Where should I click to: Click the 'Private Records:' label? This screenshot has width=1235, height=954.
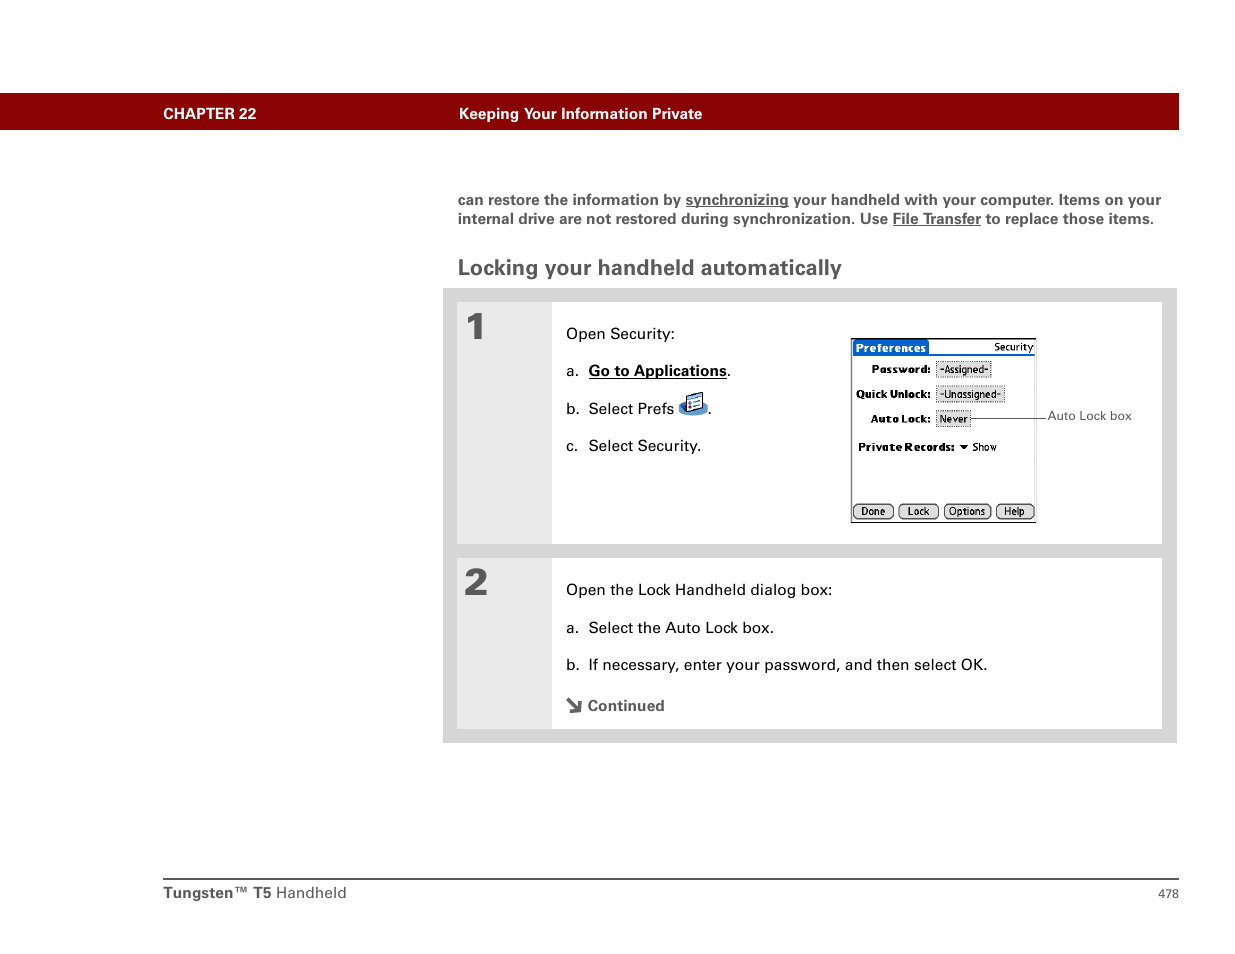tap(906, 448)
